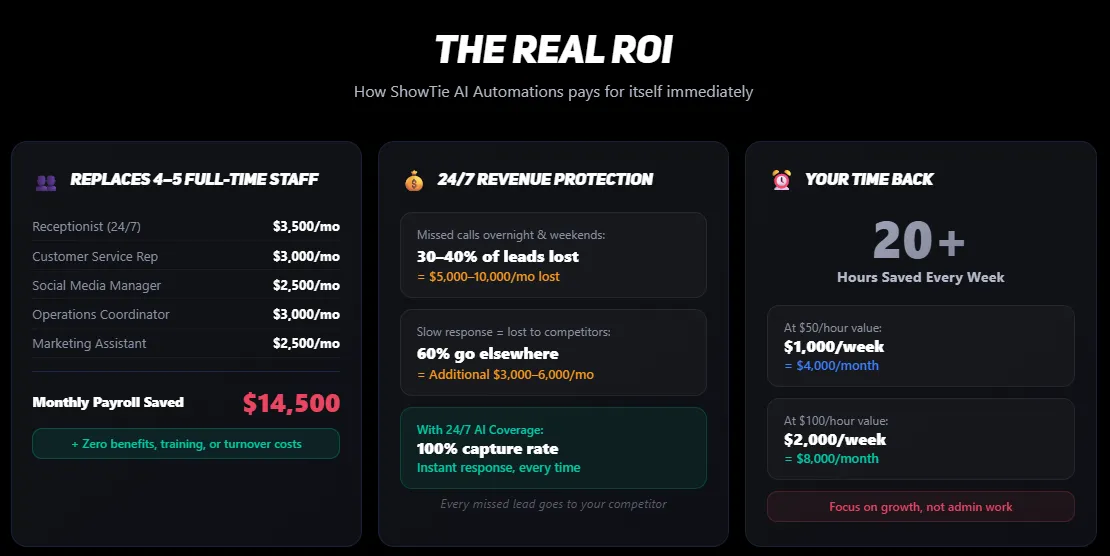Click the money bag icon

[x=414, y=181]
